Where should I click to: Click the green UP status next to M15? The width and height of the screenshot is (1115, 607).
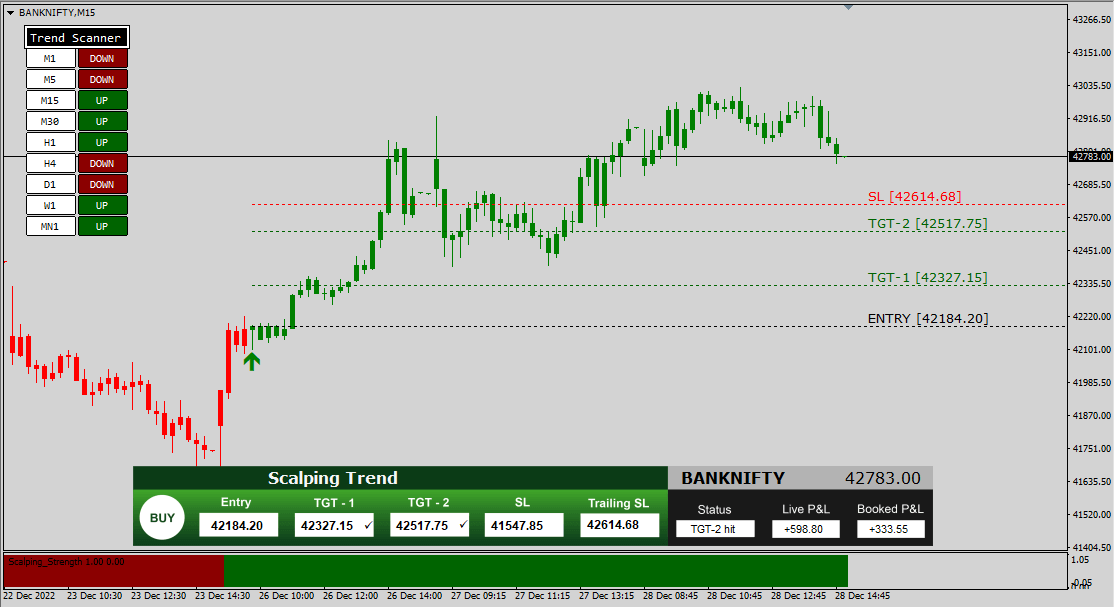coord(102,101)
